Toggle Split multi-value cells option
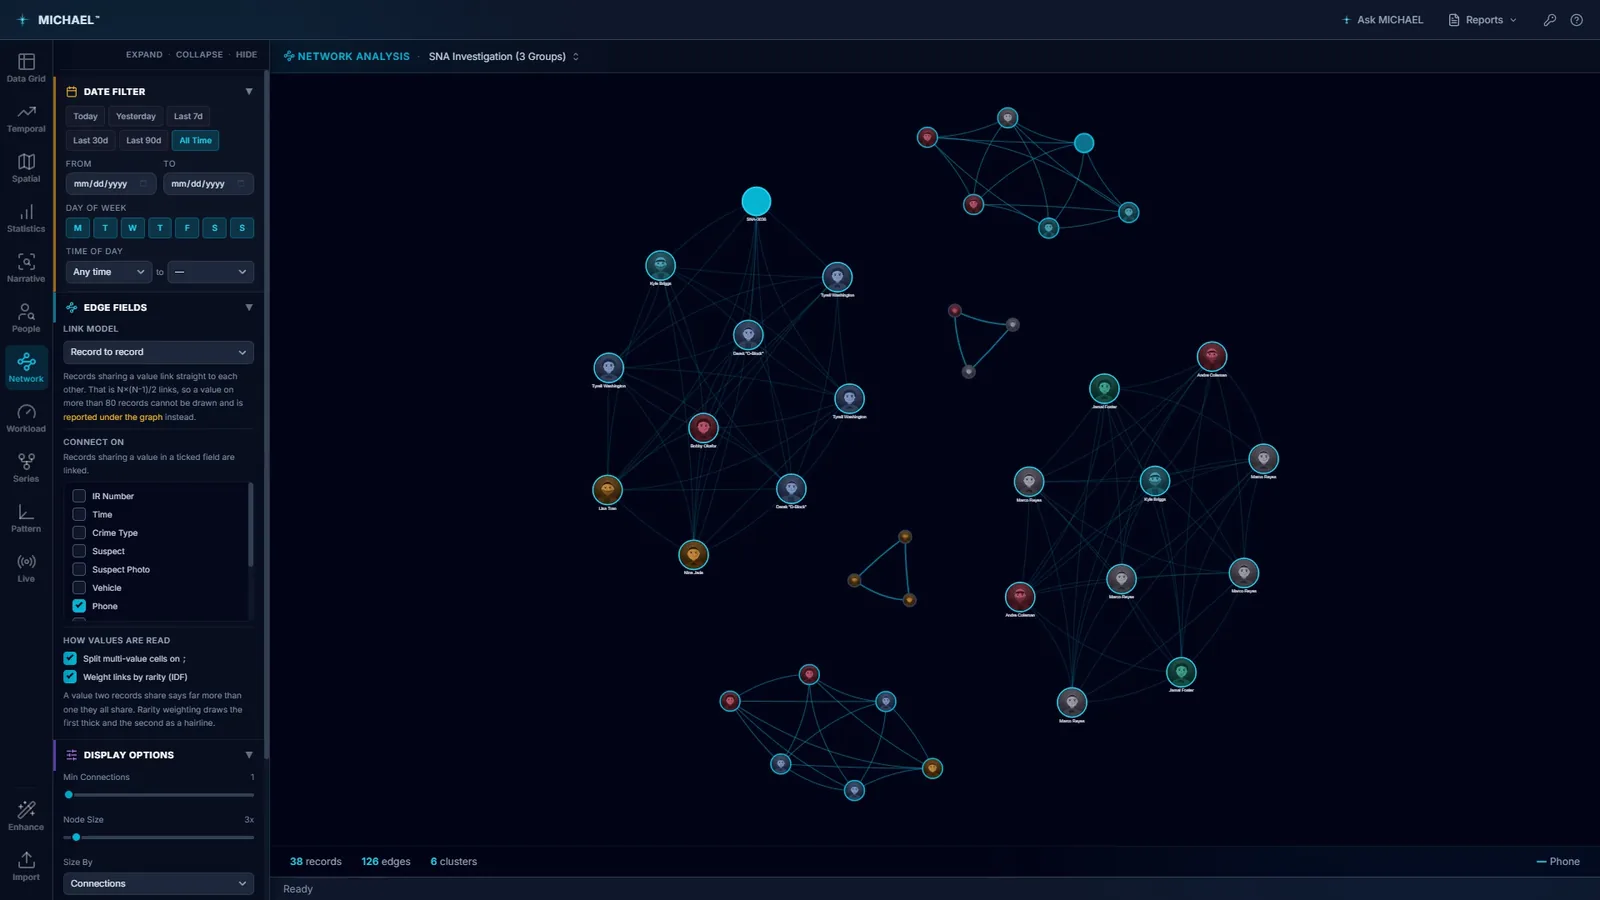This screenshot has width=1600, height=900. [x=70, y=659]
